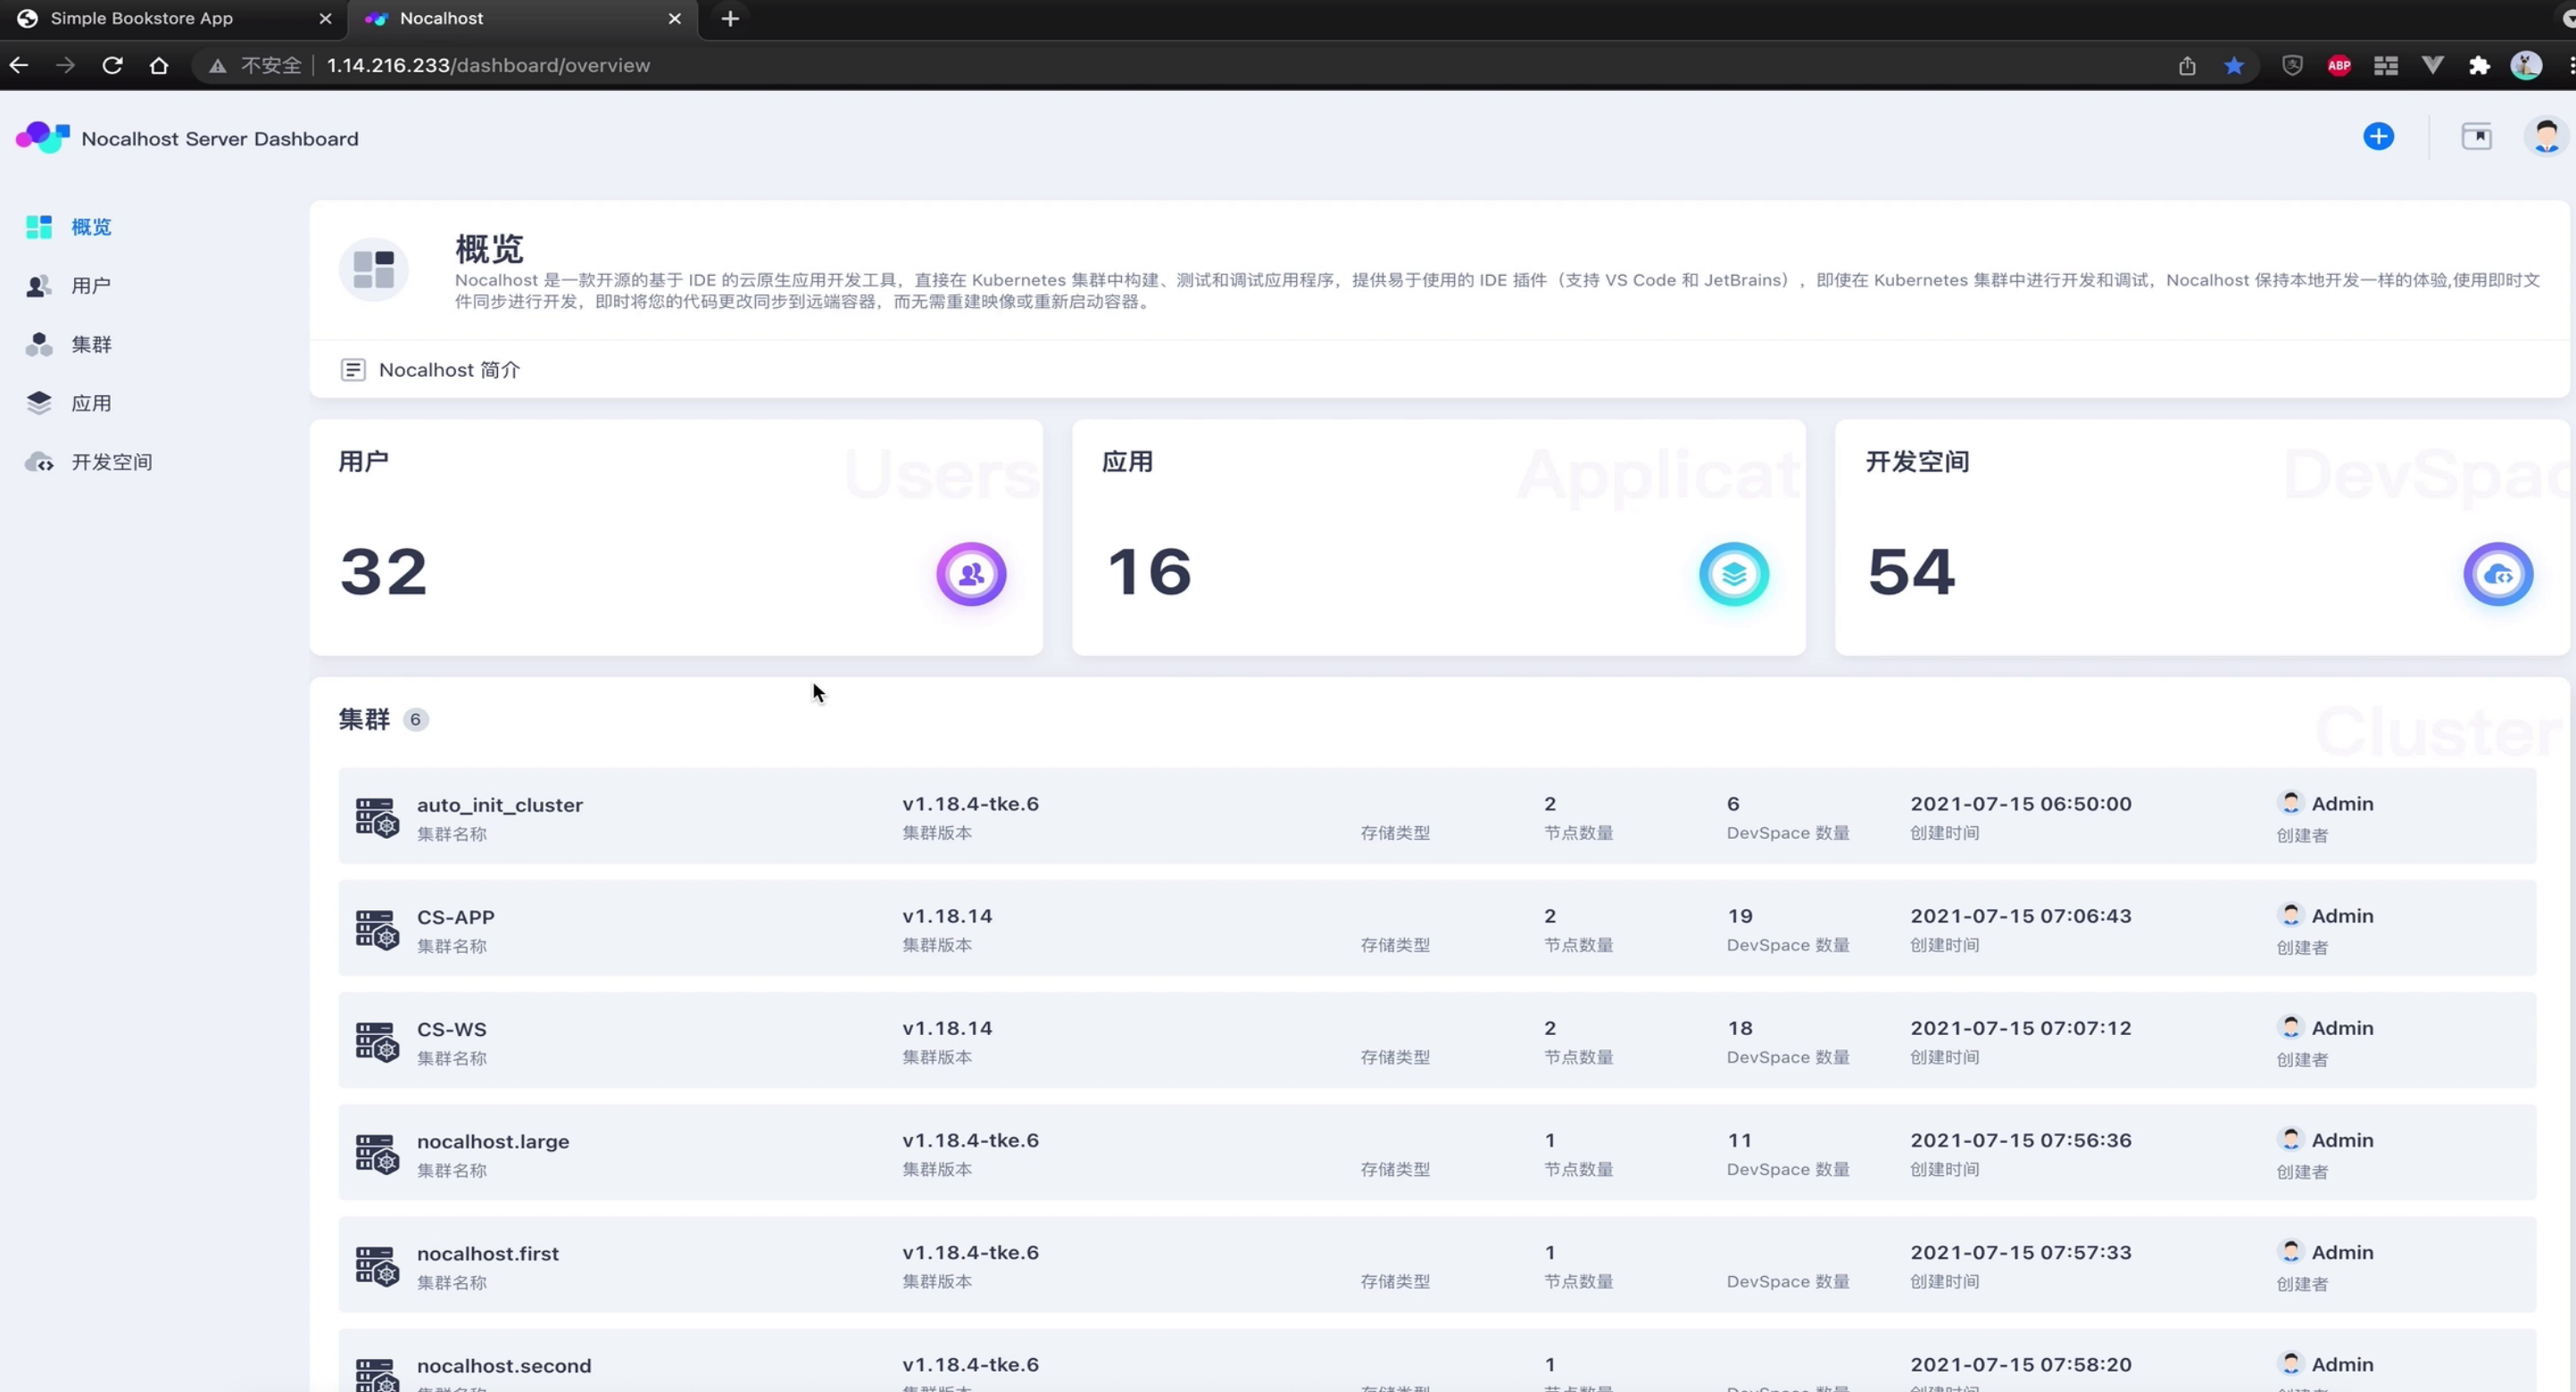
Task: Switch to the Simple Bookstore App tab
Action: tap(142, 18)
